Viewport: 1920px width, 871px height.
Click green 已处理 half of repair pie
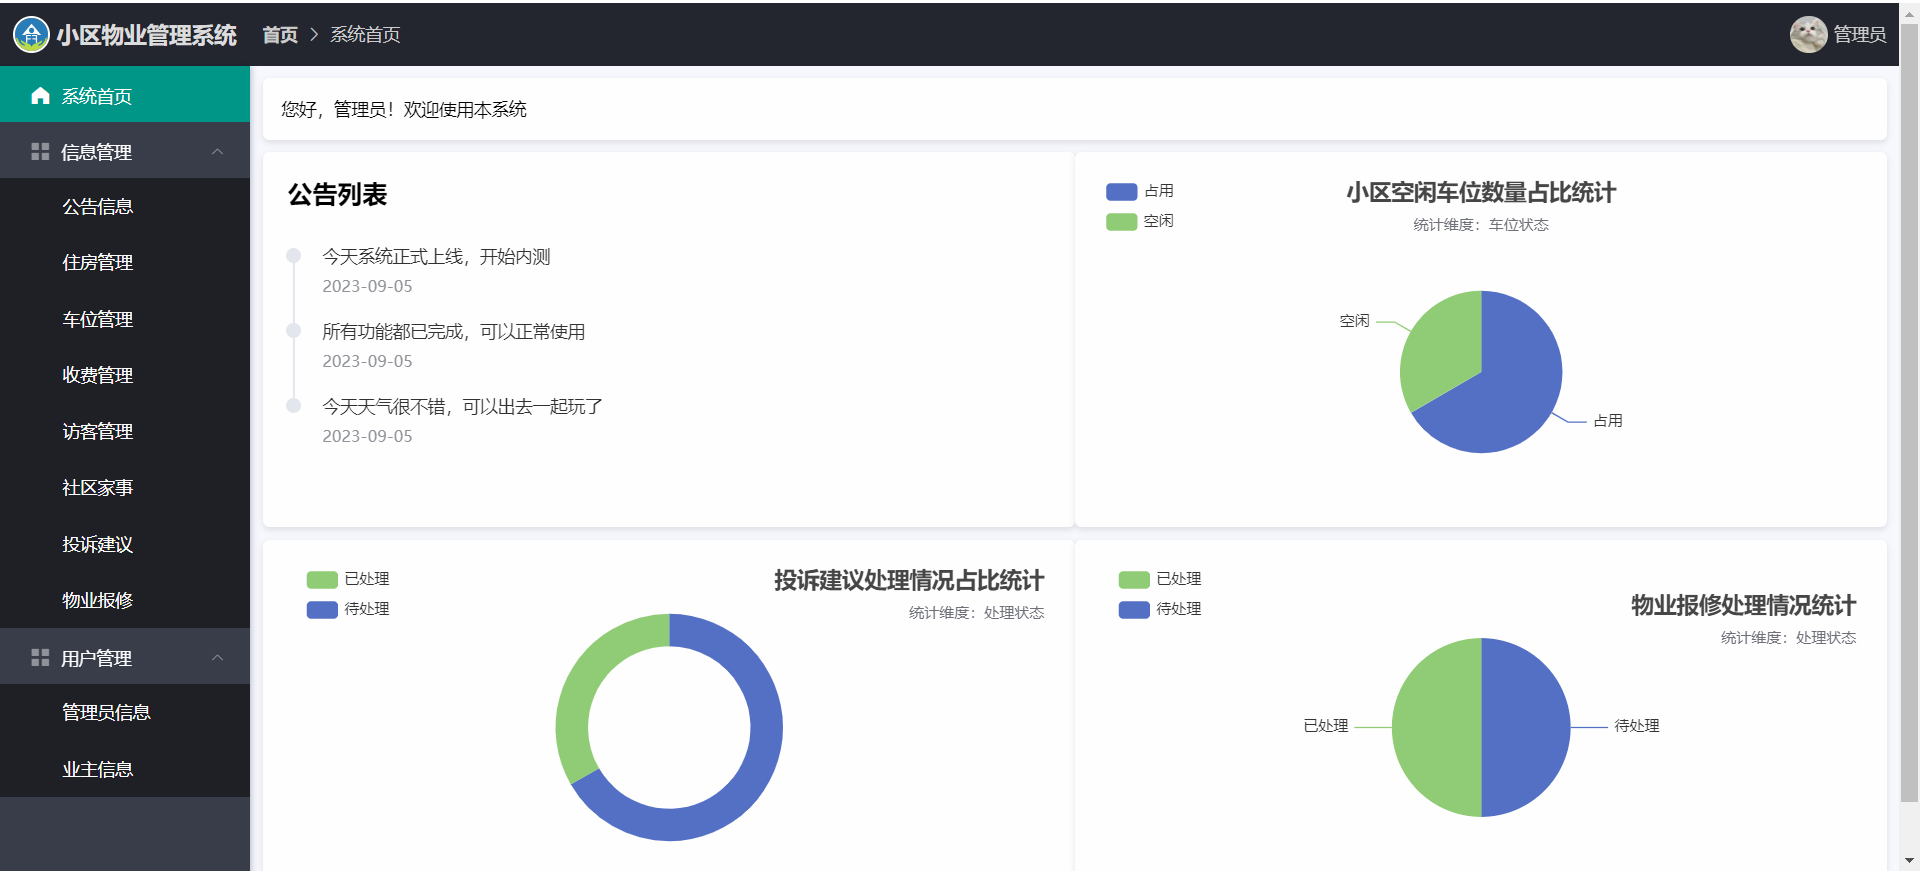pyautogui.click(x=1437, y=727)
